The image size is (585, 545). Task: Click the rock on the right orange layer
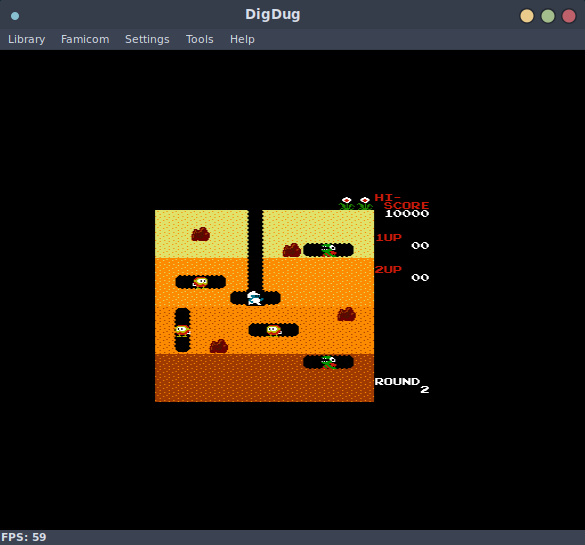coord(347,314)
